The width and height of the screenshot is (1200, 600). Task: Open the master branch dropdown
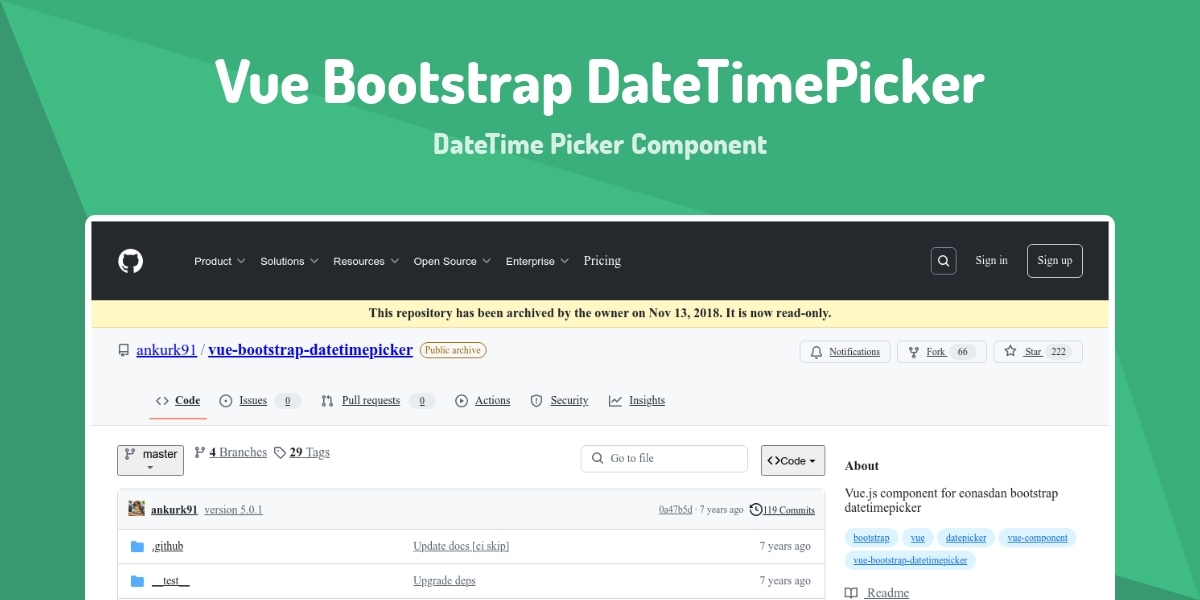(x=150, y=459)
